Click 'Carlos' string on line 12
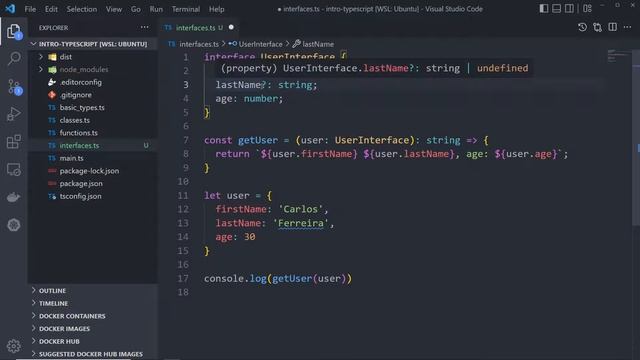This screenshot has height=360, width=640. [300, 209]
